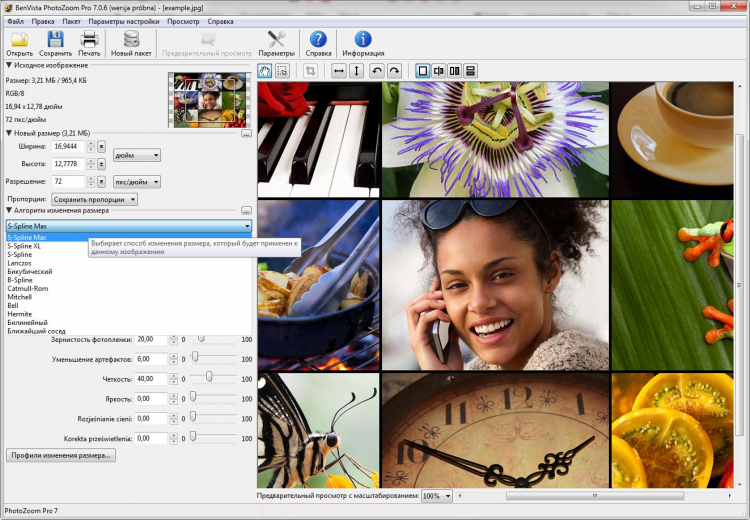Open the Файл menu
This screenshot has height=520, width=750.
[14, 20]
